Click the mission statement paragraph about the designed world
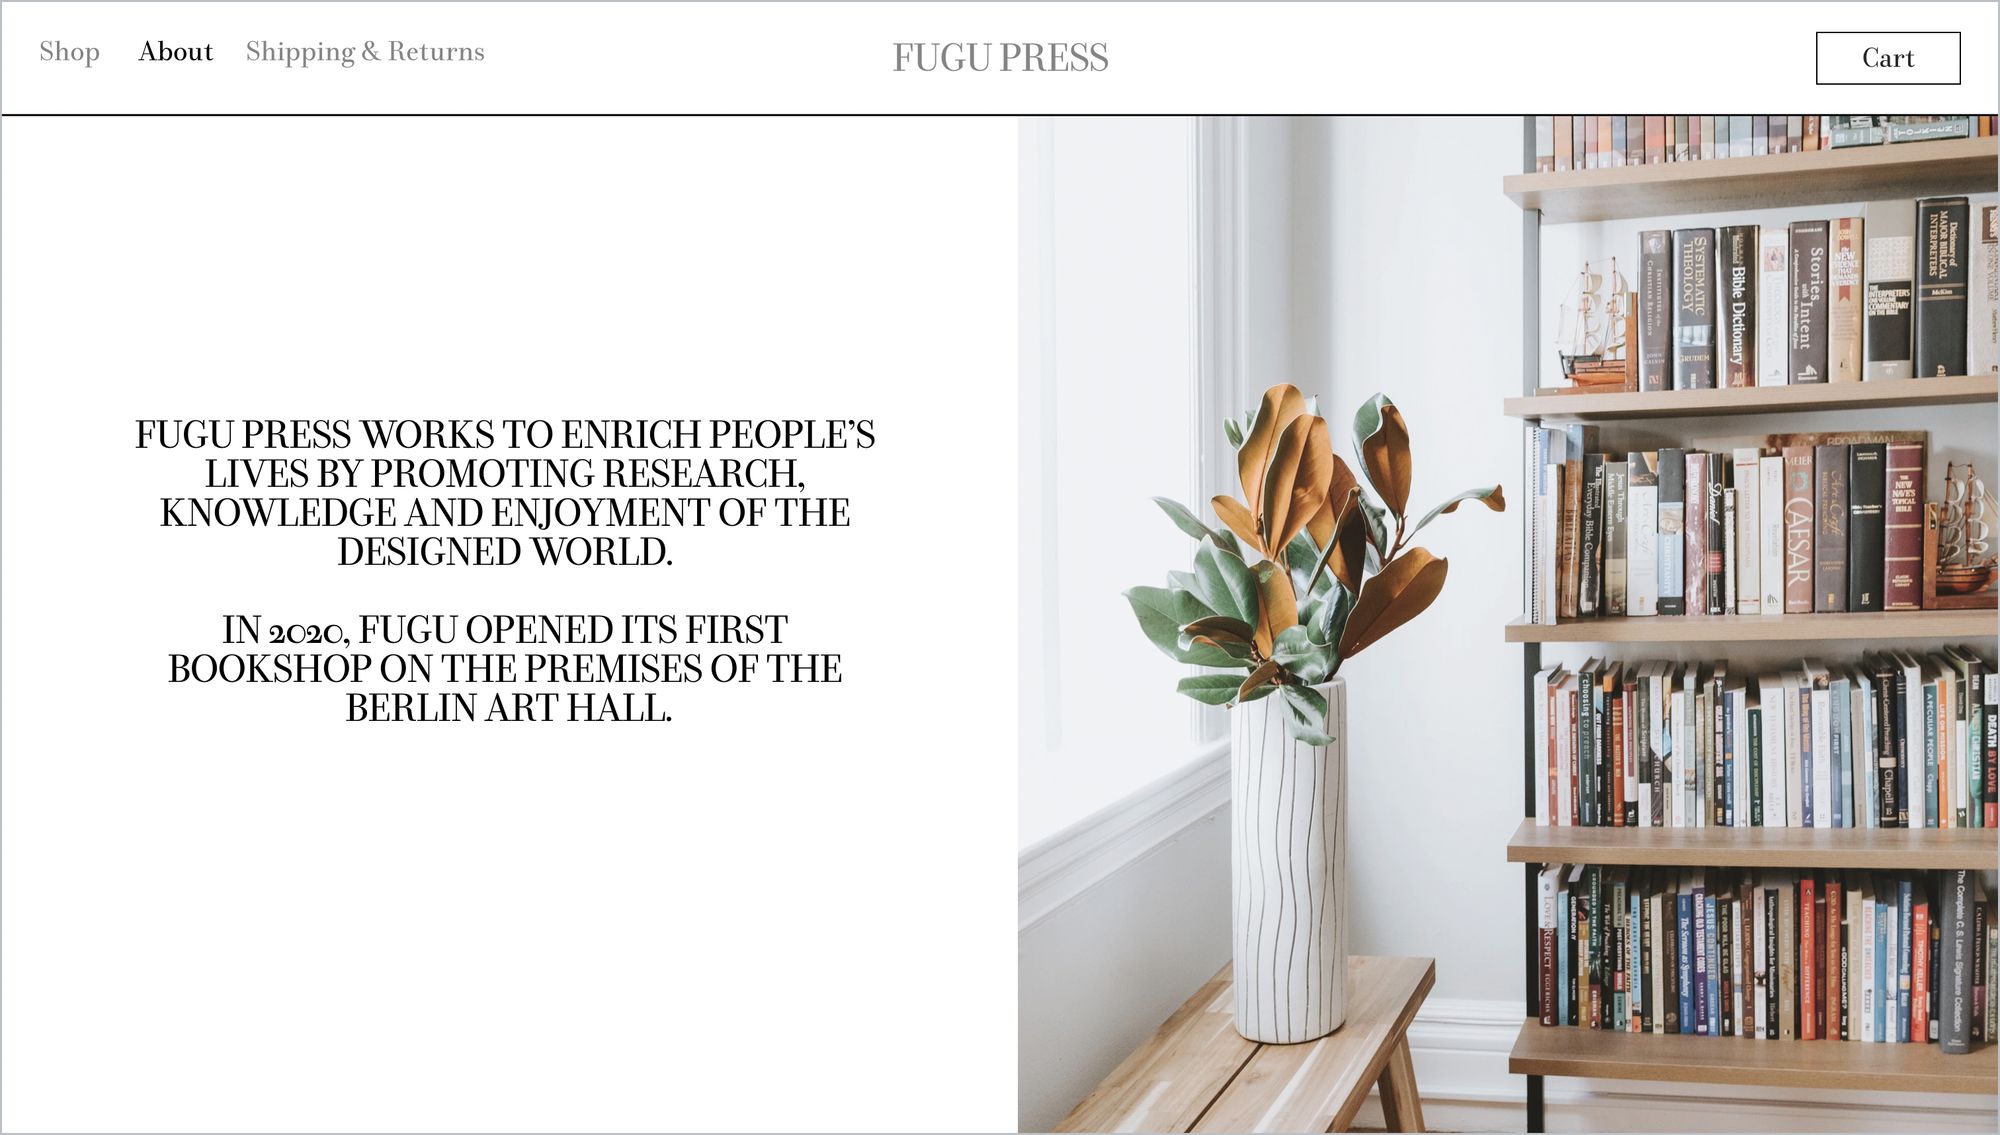2000x1135 pixels. 505,493
